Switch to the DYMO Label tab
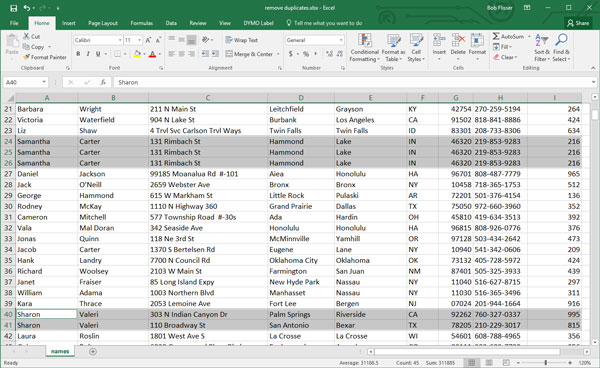The width and height of the screenshot is (600, 368). point(258,23)
